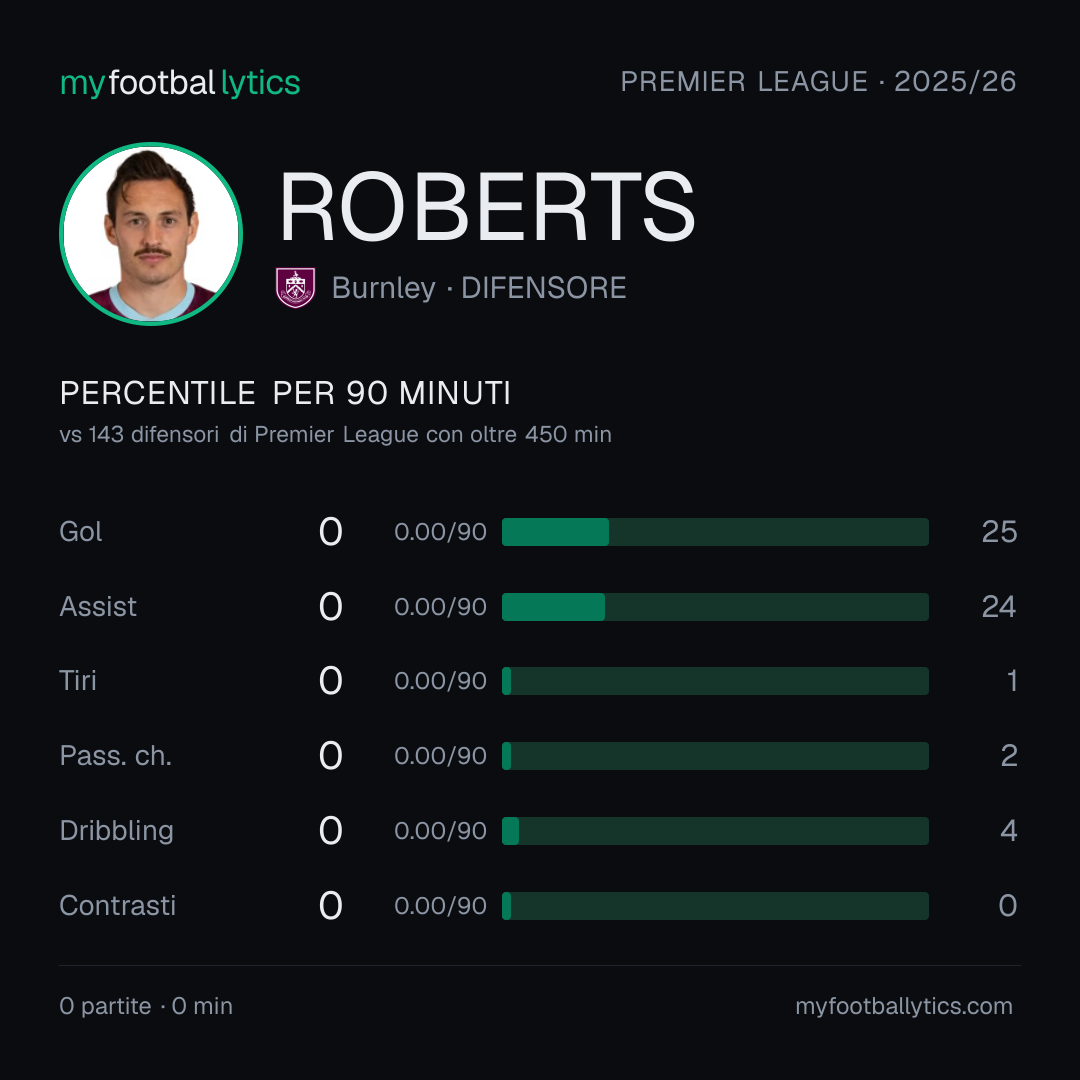Screen dimensions: 1080x1080
Task: Click the Tiri percentile bar
Action: (715, 681)
